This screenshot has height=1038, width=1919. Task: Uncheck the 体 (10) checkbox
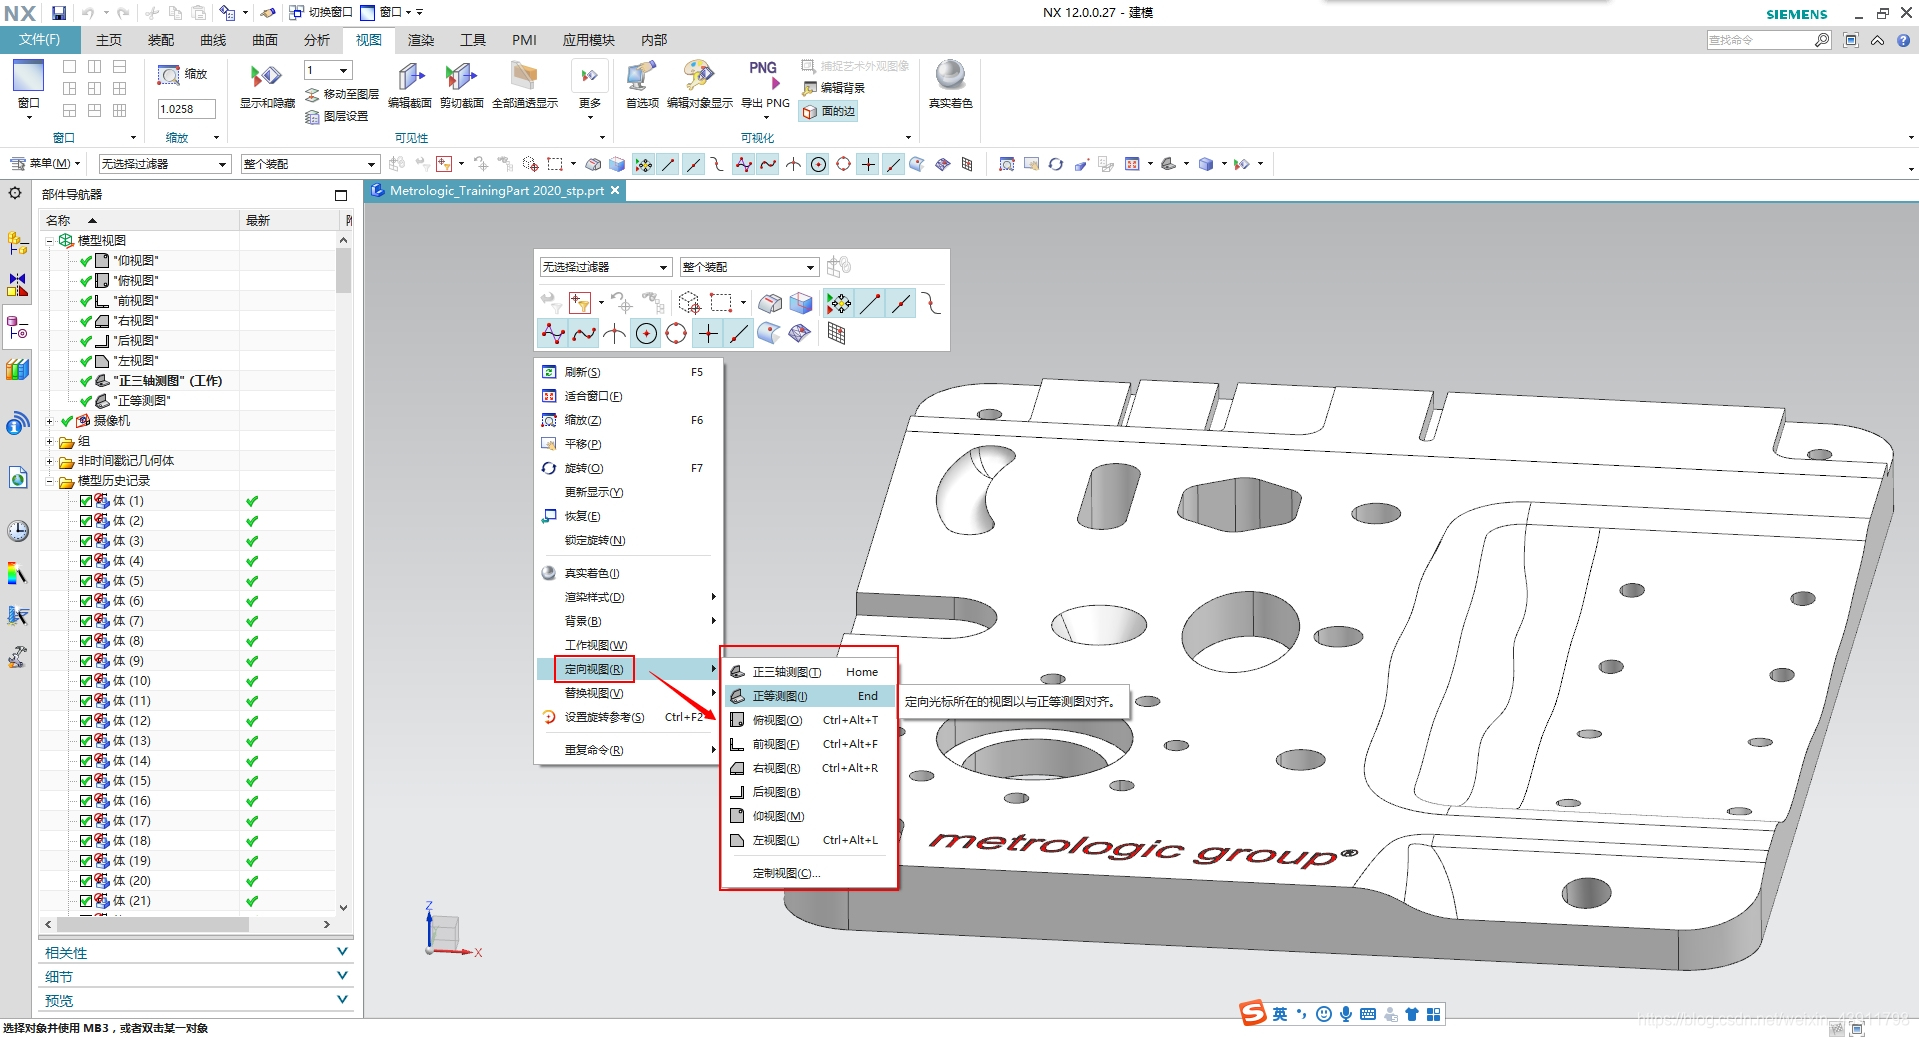coord(86,681)
